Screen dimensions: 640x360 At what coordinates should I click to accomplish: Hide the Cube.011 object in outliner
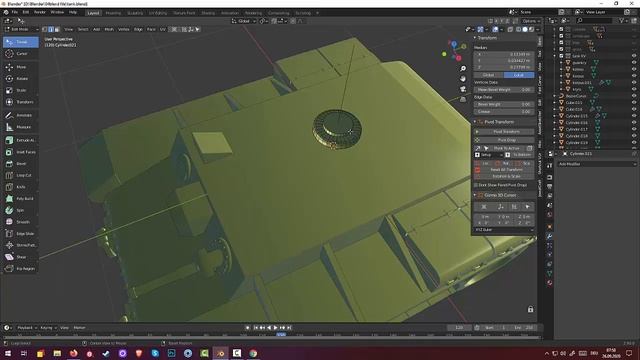point(634,103)
